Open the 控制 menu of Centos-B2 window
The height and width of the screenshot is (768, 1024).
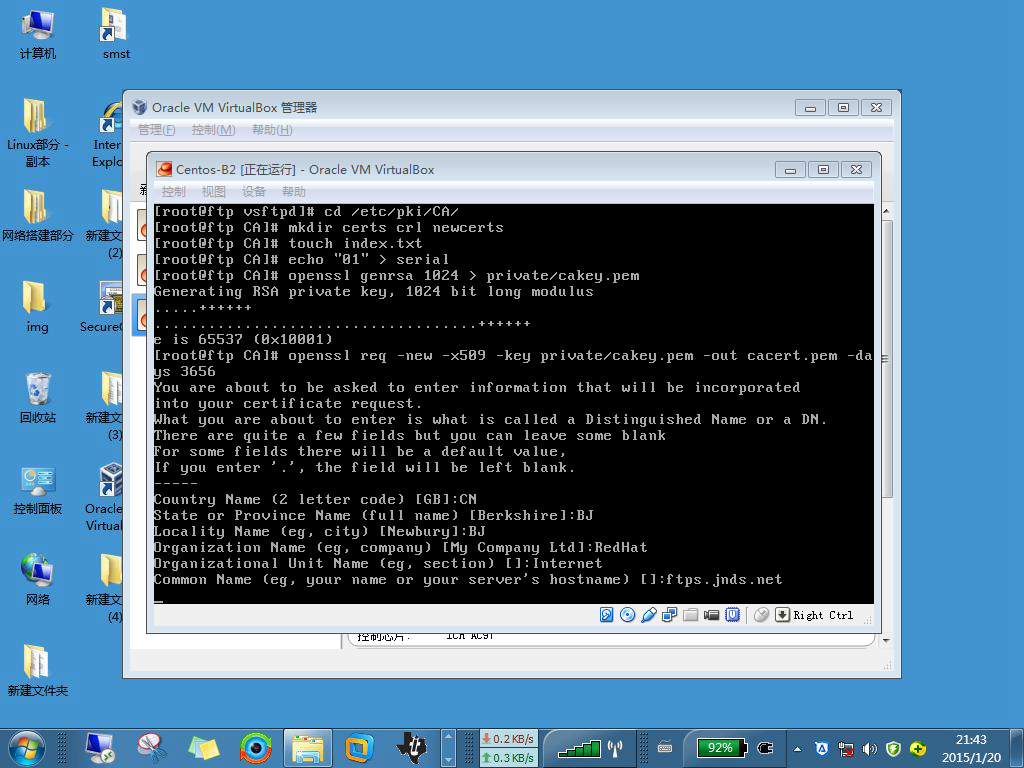pos(174,191)
